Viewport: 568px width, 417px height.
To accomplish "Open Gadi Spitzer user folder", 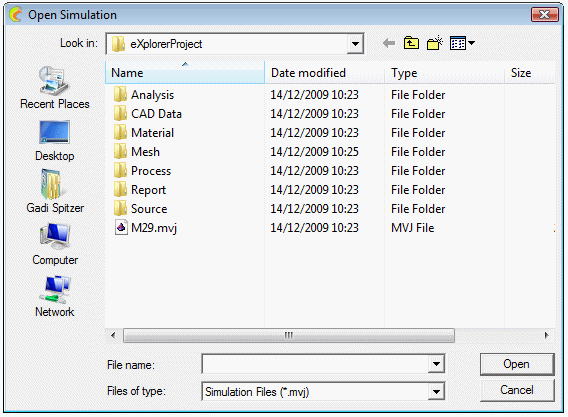I will point(55,192).
